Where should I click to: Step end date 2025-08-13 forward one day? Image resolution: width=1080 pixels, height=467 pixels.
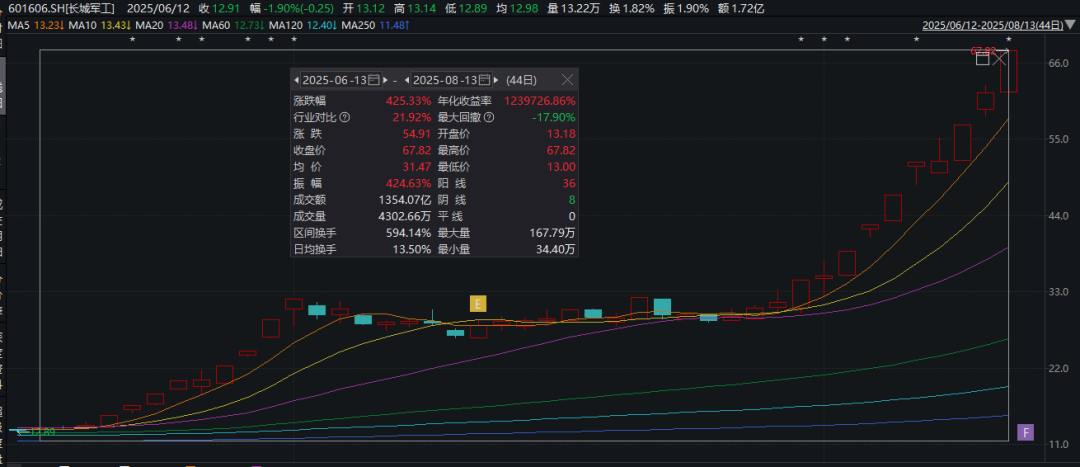tap(497, 79)
